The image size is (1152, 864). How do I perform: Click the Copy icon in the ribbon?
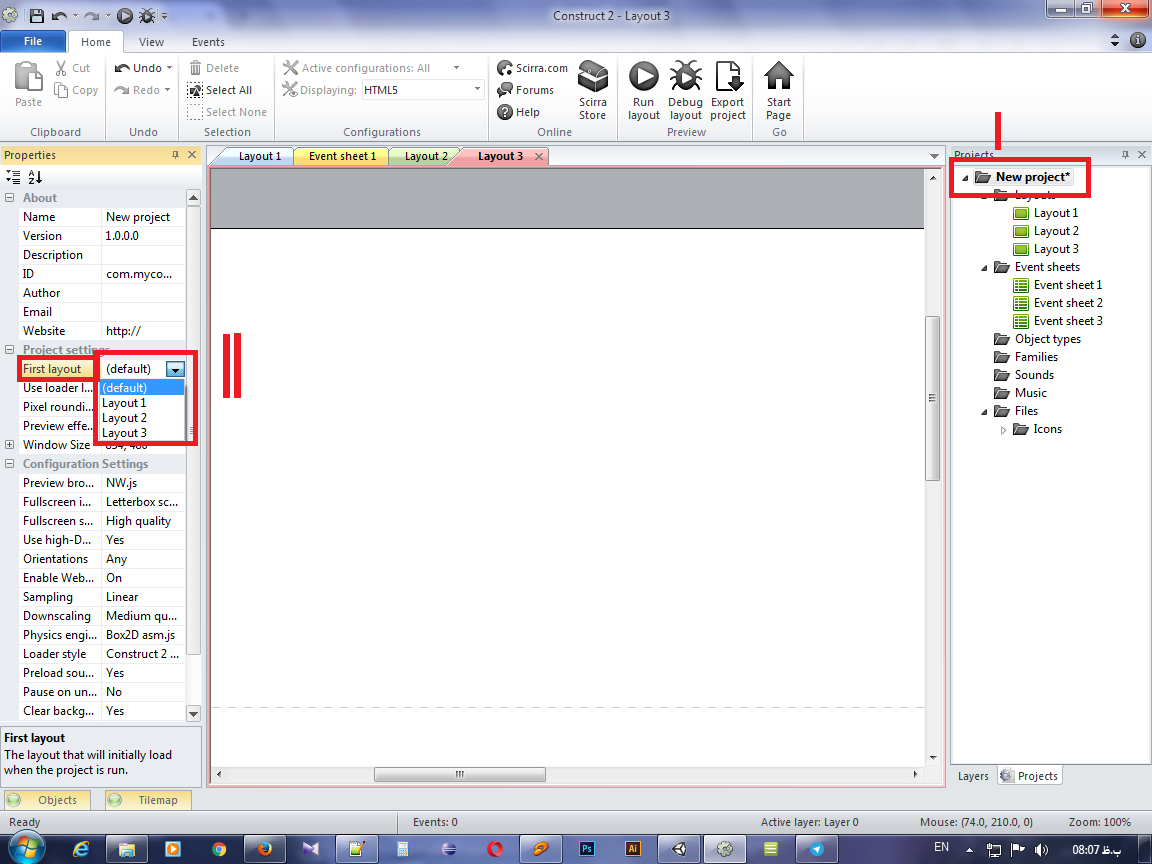click(x=61, y=90)
